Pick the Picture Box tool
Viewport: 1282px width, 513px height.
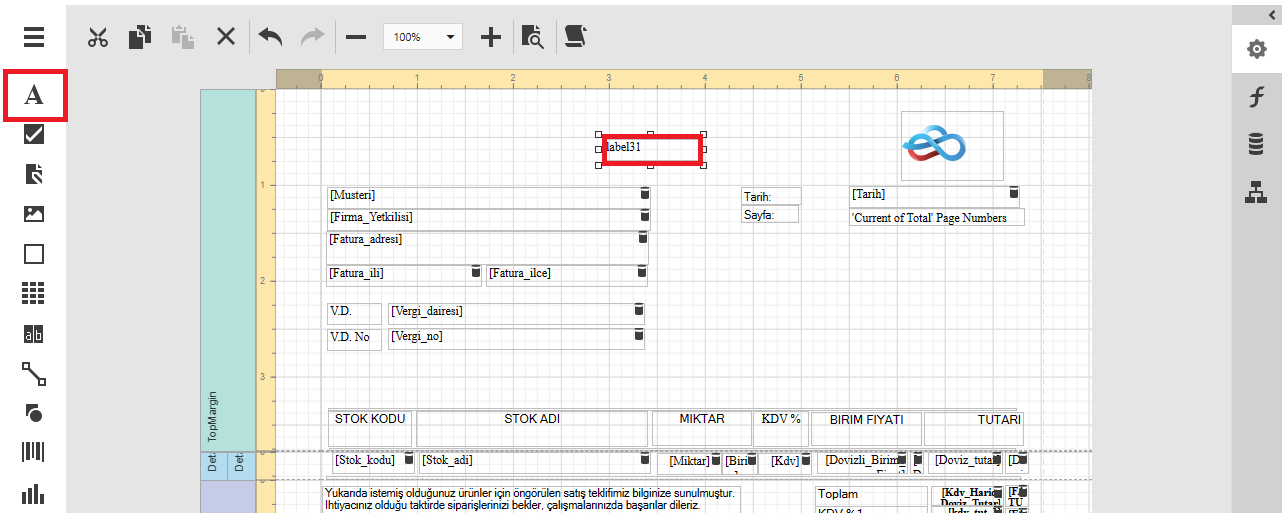34,213
